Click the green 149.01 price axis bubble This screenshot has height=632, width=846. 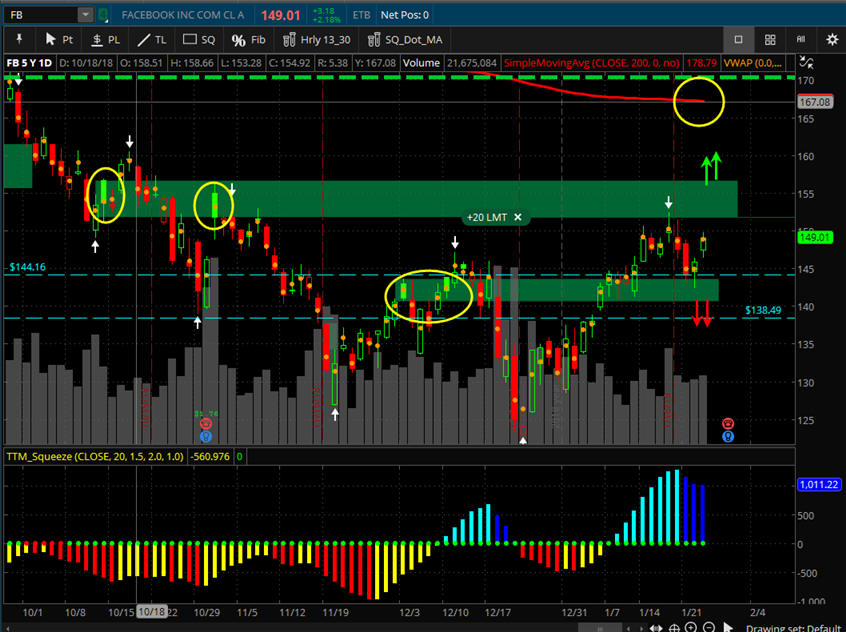[x=815, y=237]
